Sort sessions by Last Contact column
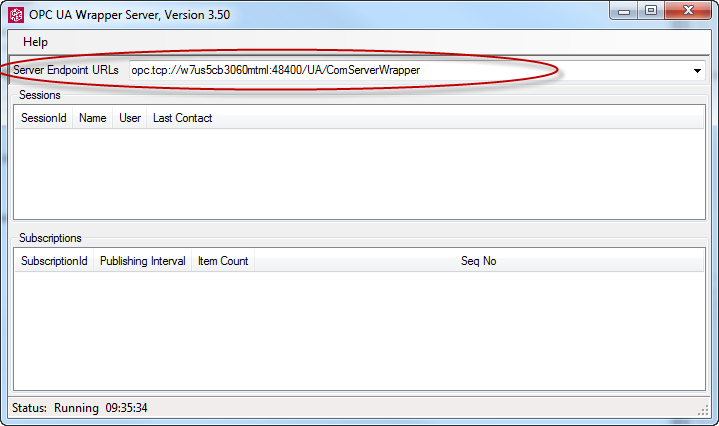 click(183, 118)
